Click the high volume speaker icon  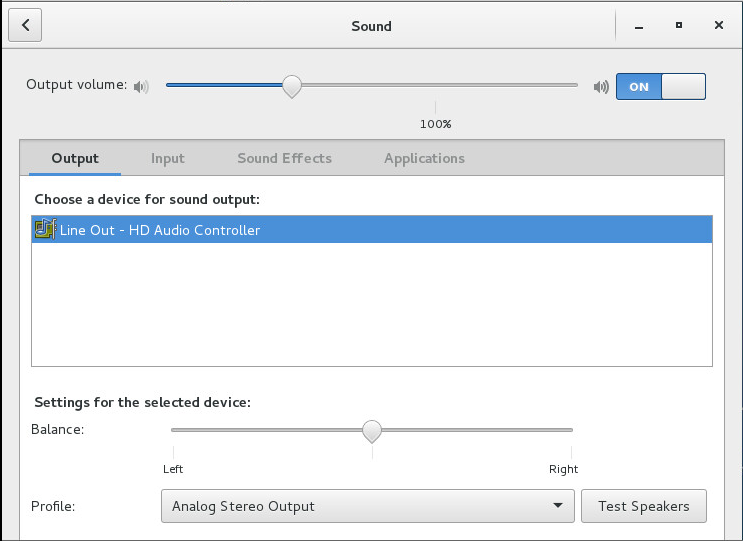pyautogui.click(x=600, y=86)
